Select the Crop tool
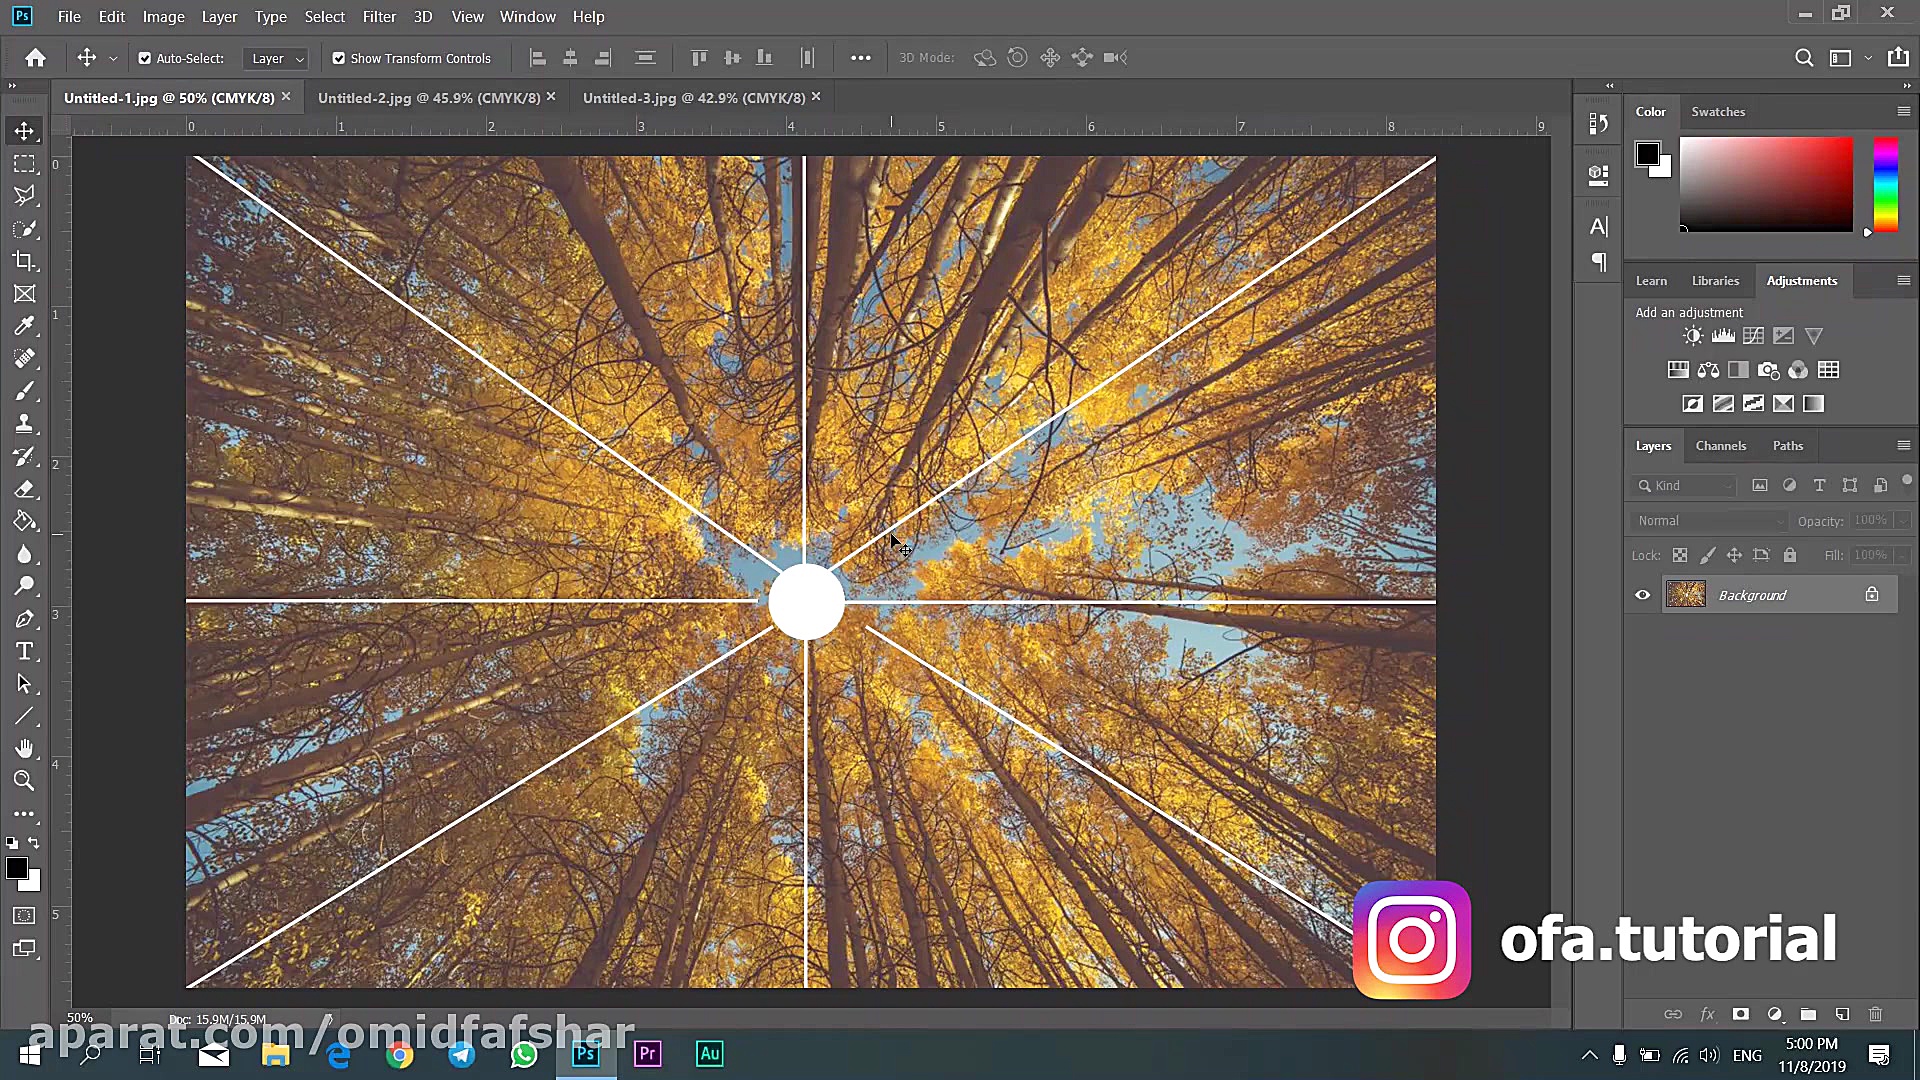The image size is (1920, 1080). (x=24, y=261)
